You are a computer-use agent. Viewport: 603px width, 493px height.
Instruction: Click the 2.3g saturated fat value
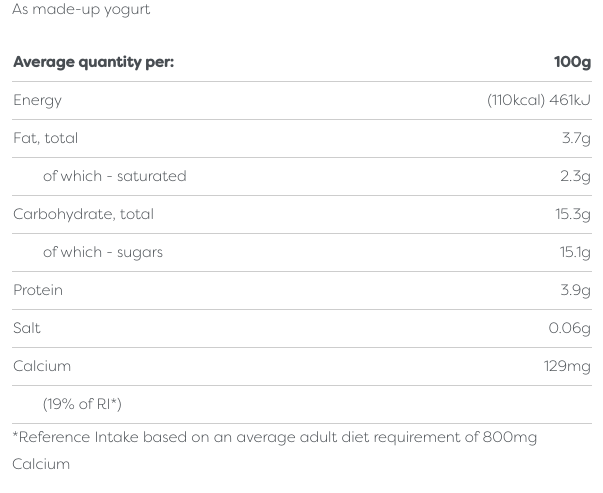pyautogui.click(x=575, y=176)
